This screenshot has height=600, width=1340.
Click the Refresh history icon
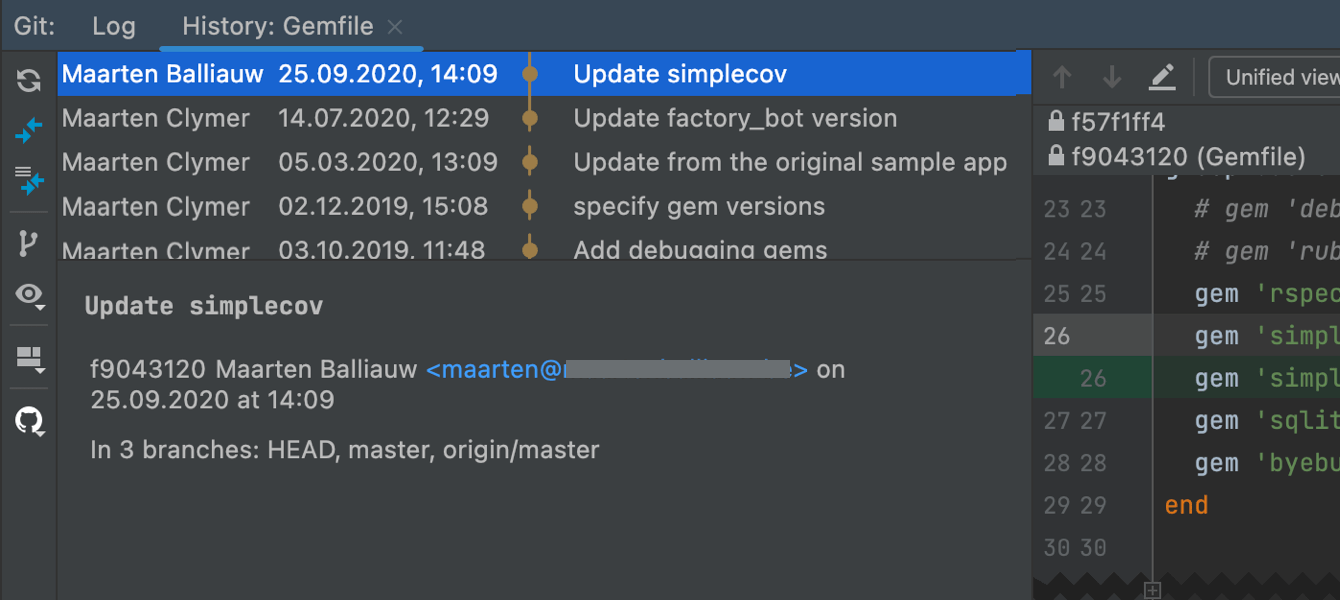pos(29,81)
